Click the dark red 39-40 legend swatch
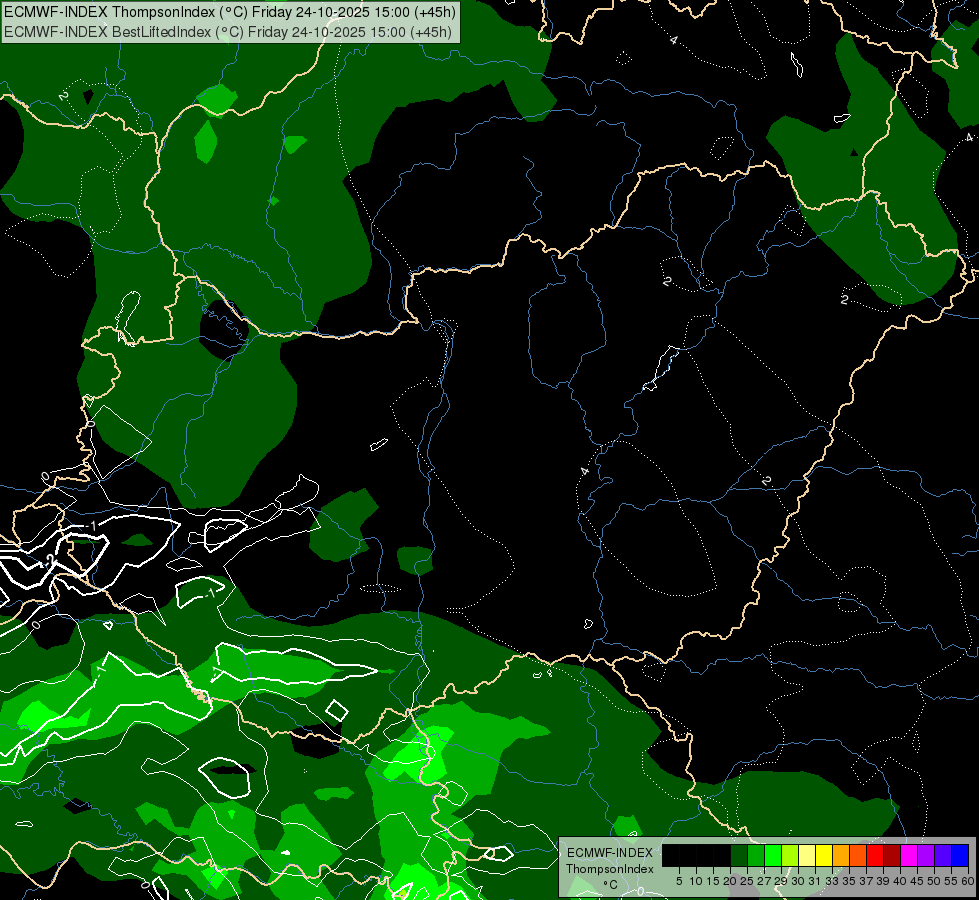 (x=892, y=855)
